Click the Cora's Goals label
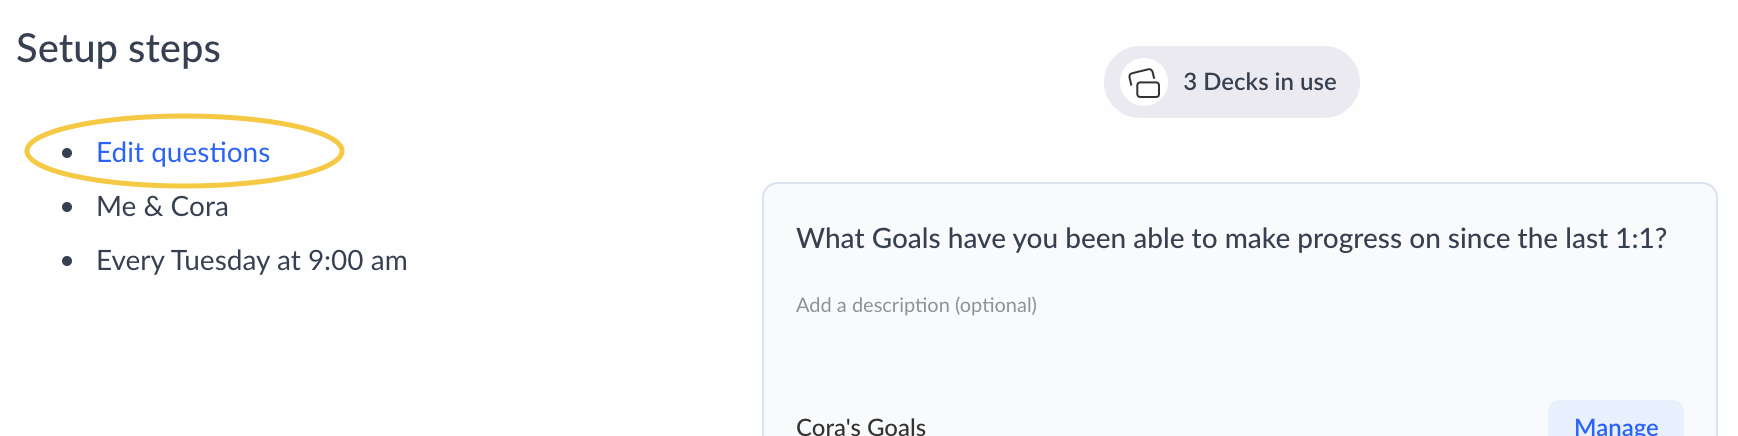The width and height of the screenshot is (1738, 436). click(x=861, y=426)
